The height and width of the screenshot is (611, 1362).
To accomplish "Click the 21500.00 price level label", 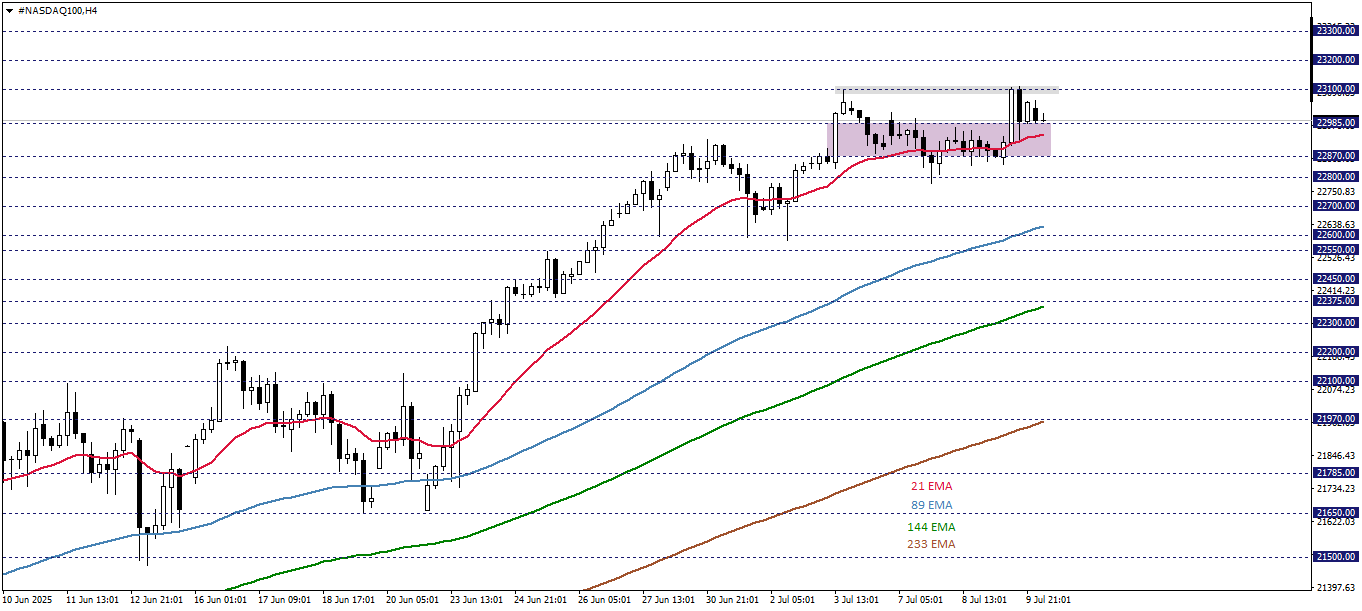I will click(1336, 557).
